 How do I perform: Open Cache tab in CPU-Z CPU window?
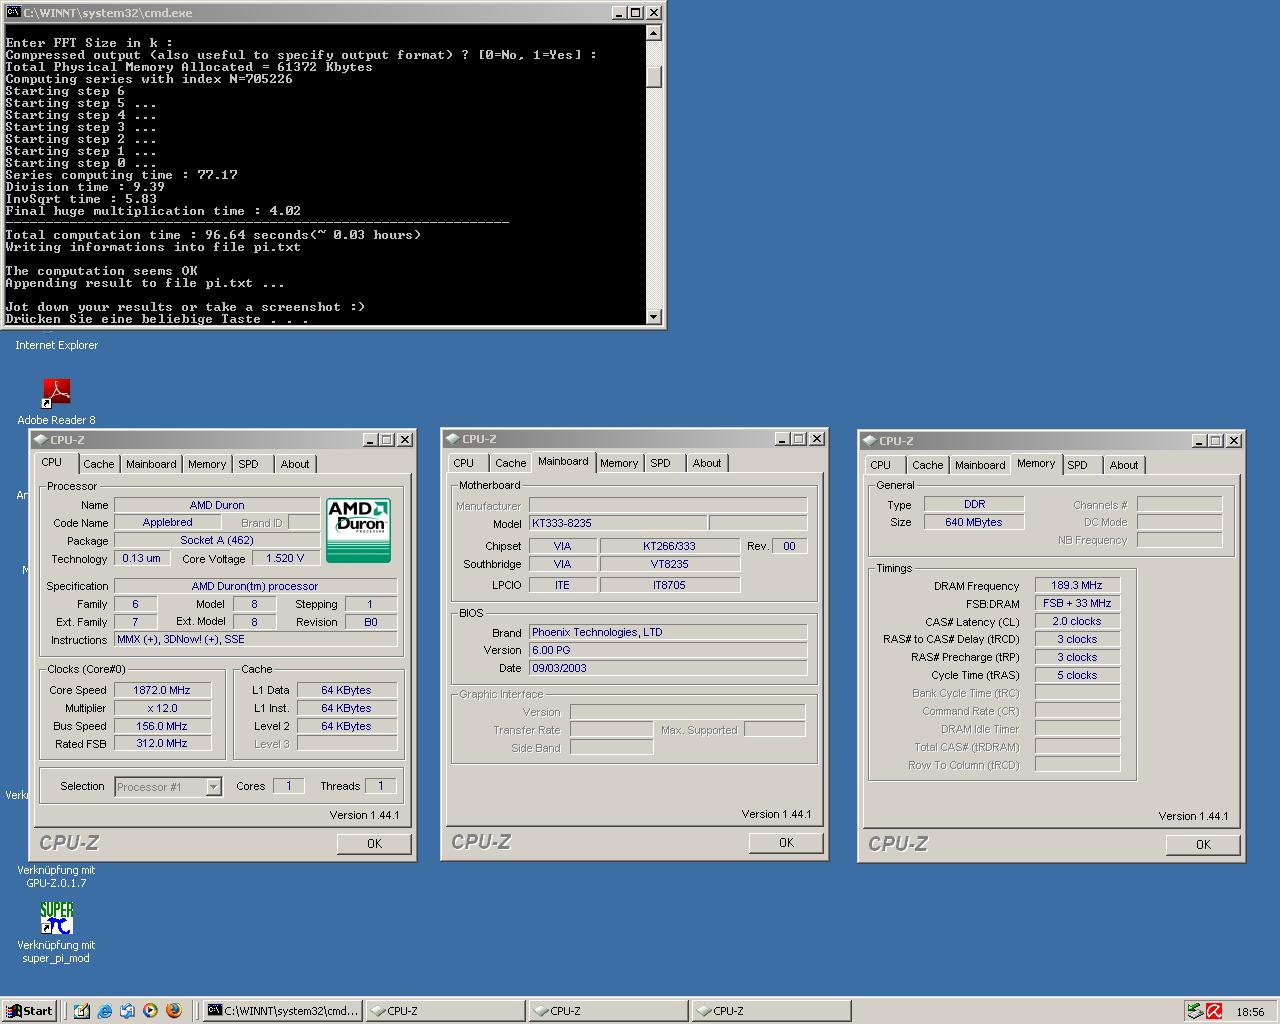tap(98, 464)
